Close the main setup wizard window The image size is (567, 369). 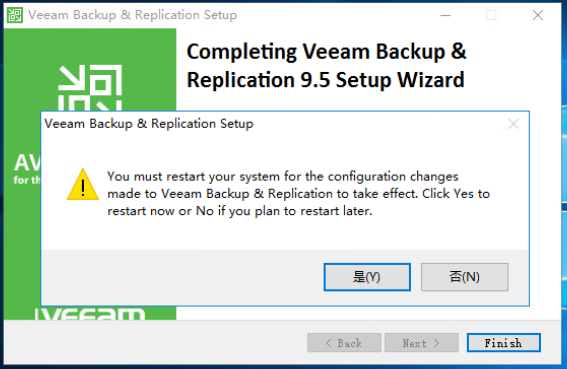(x=538, y=15)
